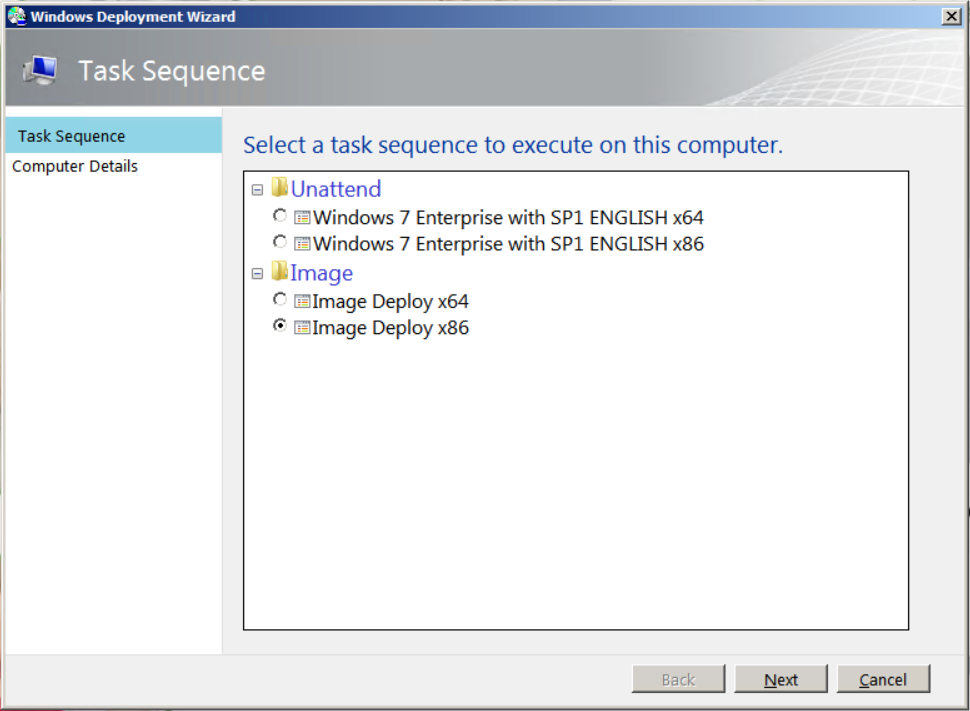Choose the Image Deploy x64 radio button

coord(280,300)
